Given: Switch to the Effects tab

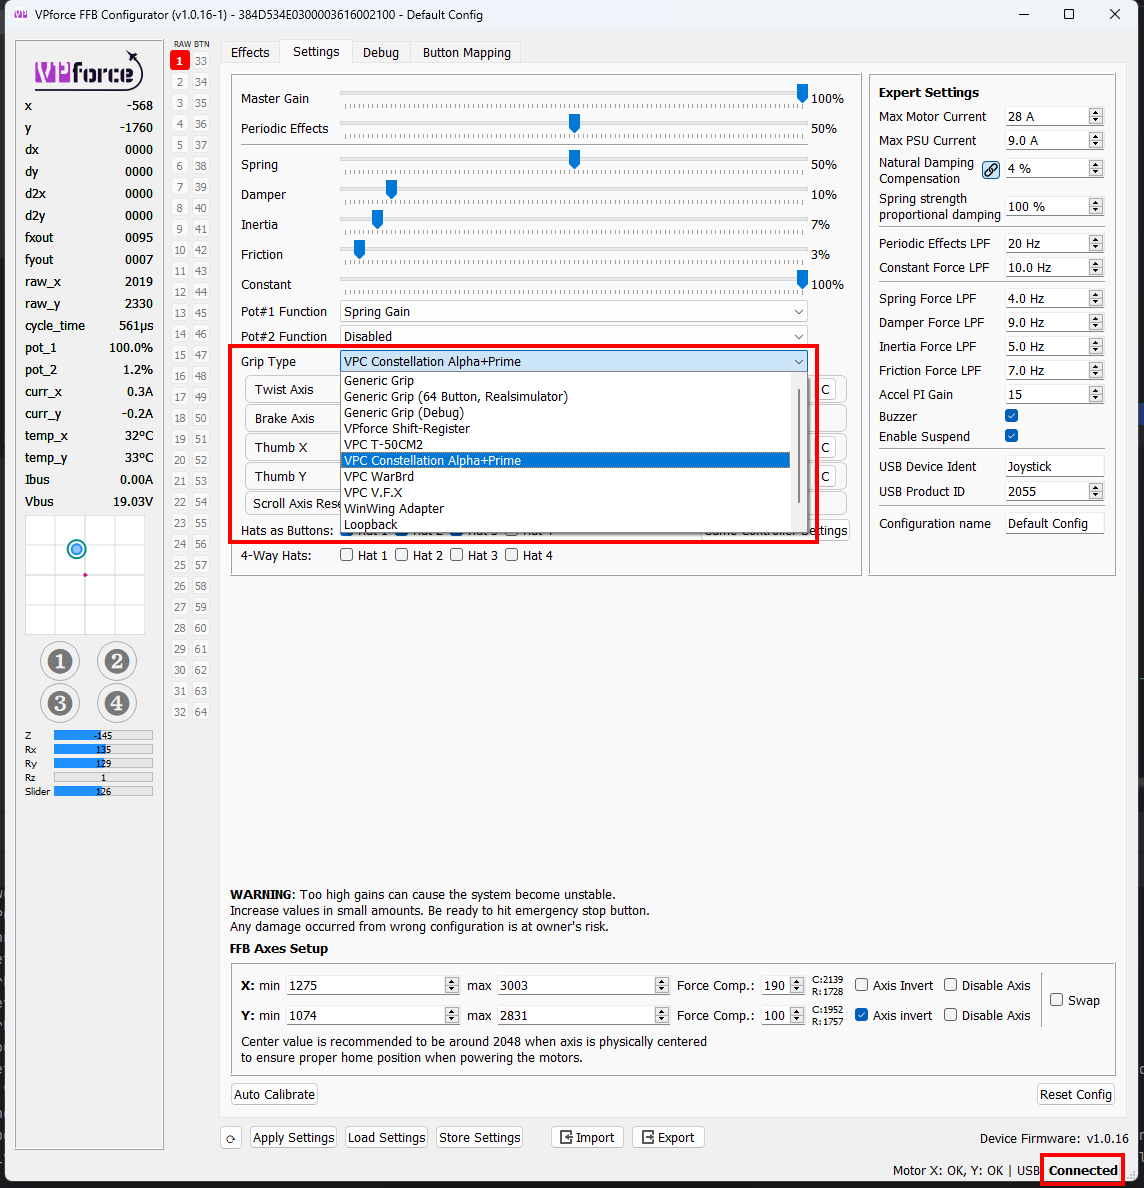Looking at the screenshot, I should coord(250,52).
